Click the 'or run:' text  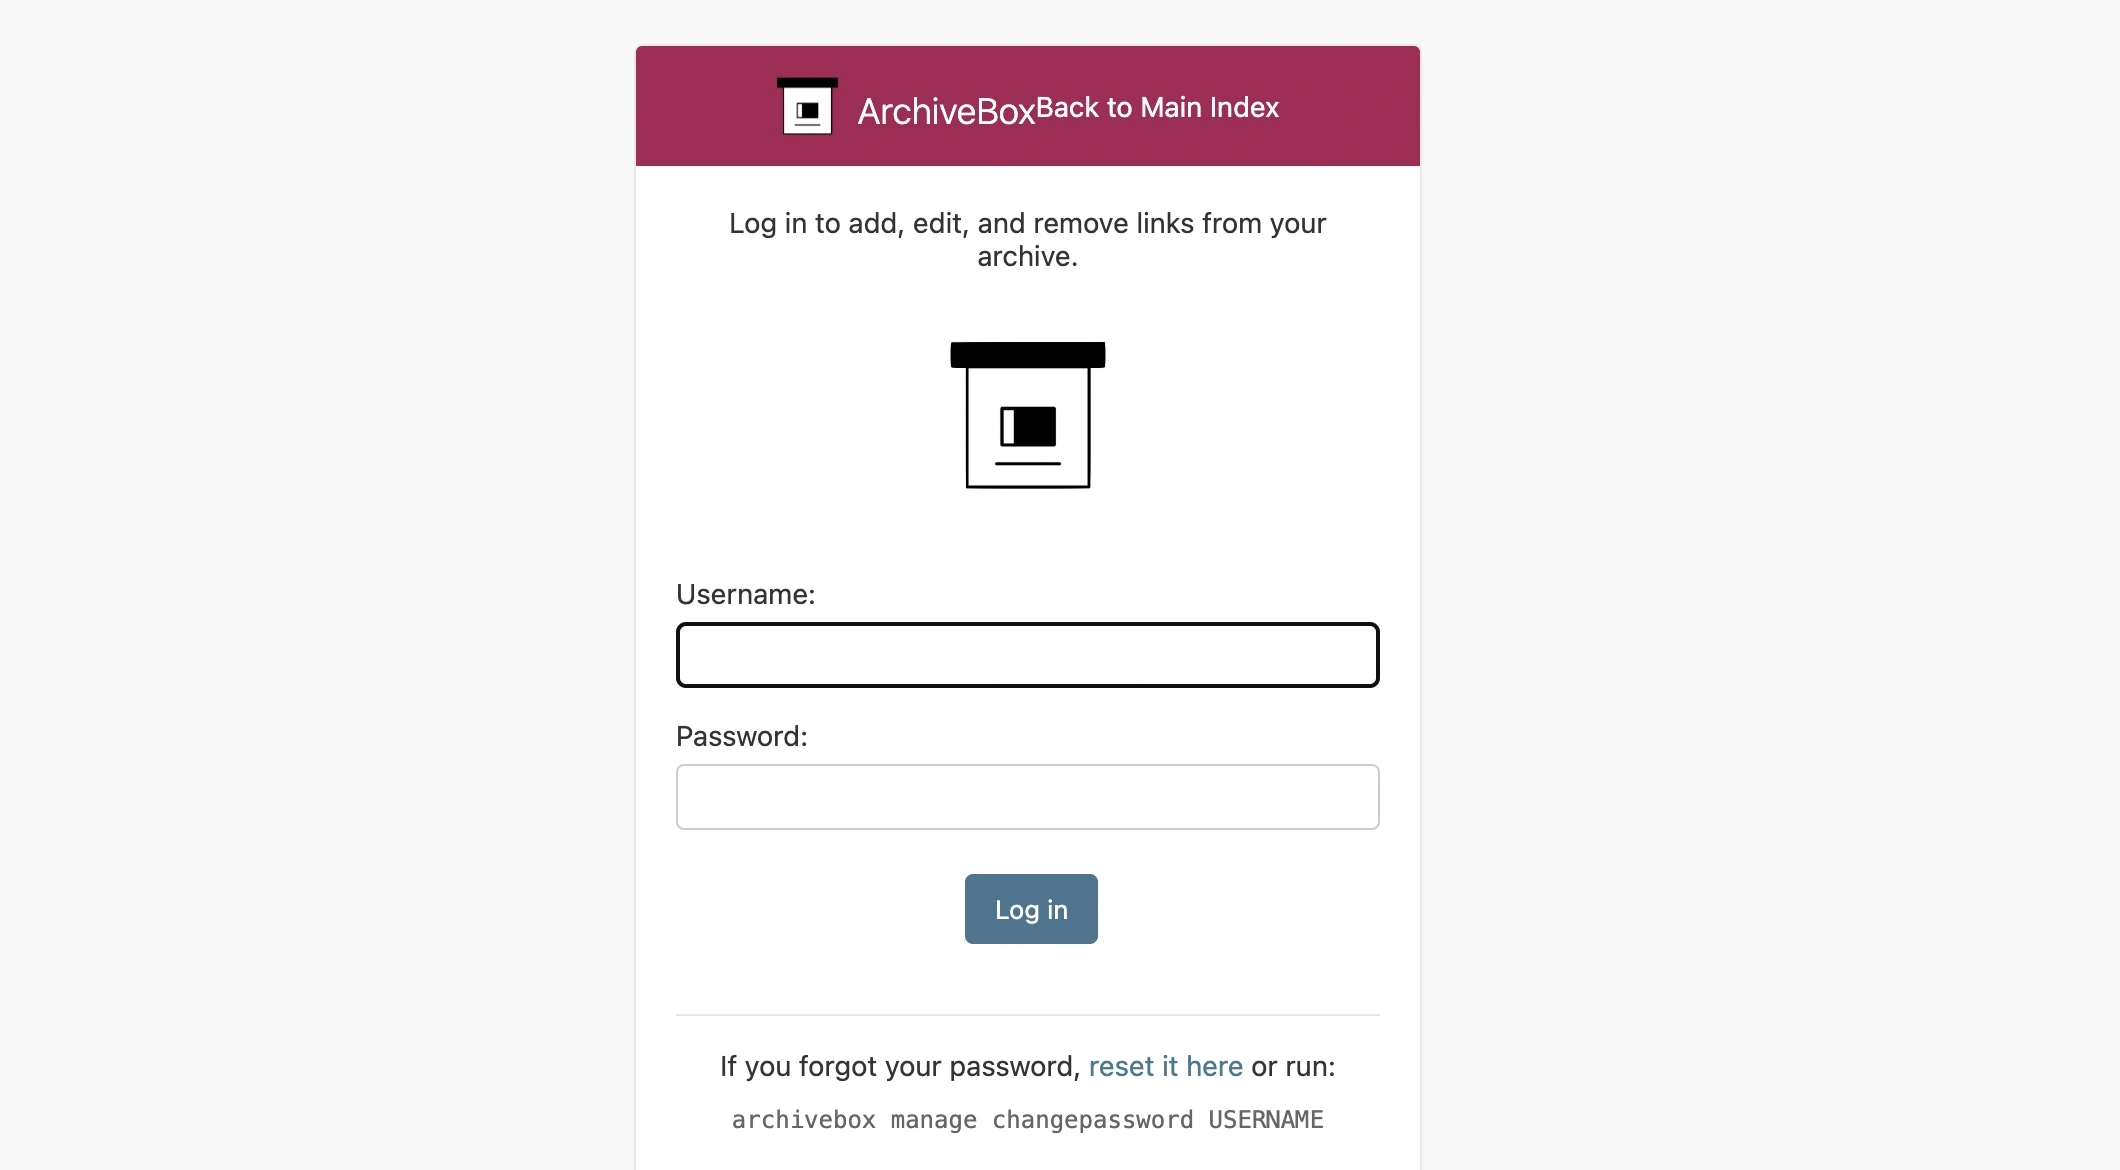point(1293,1066)
